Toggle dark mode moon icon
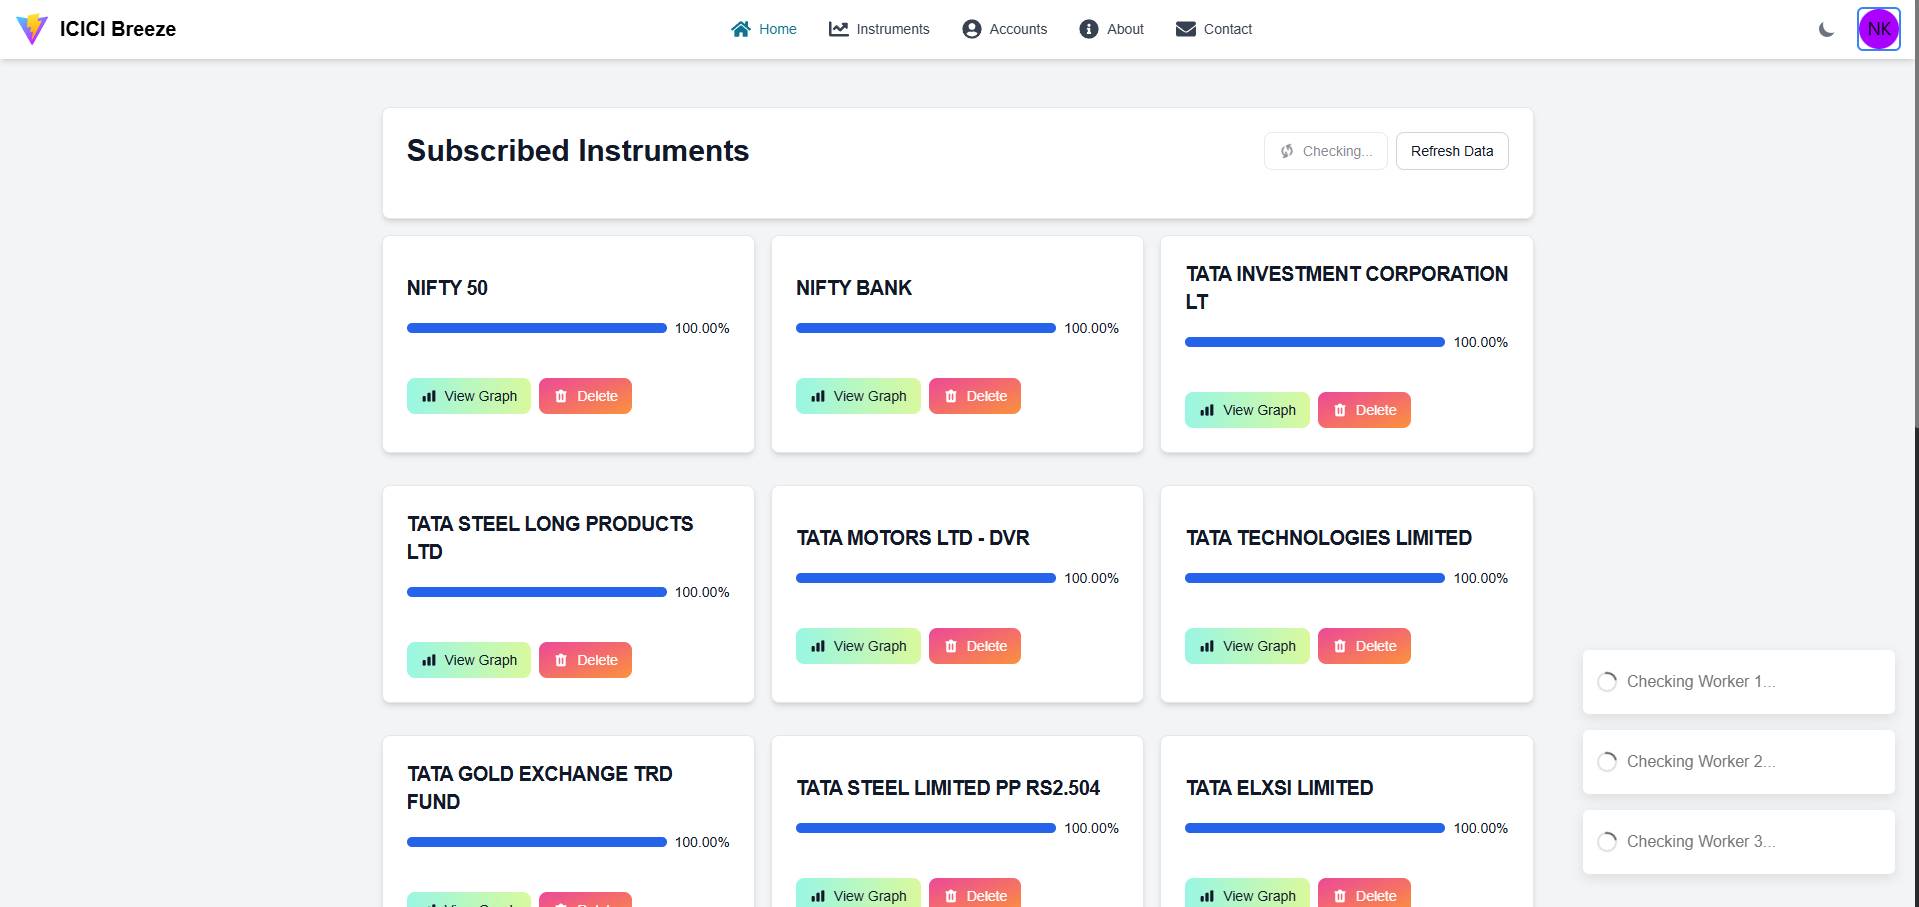 click(x=1826, y=29)
